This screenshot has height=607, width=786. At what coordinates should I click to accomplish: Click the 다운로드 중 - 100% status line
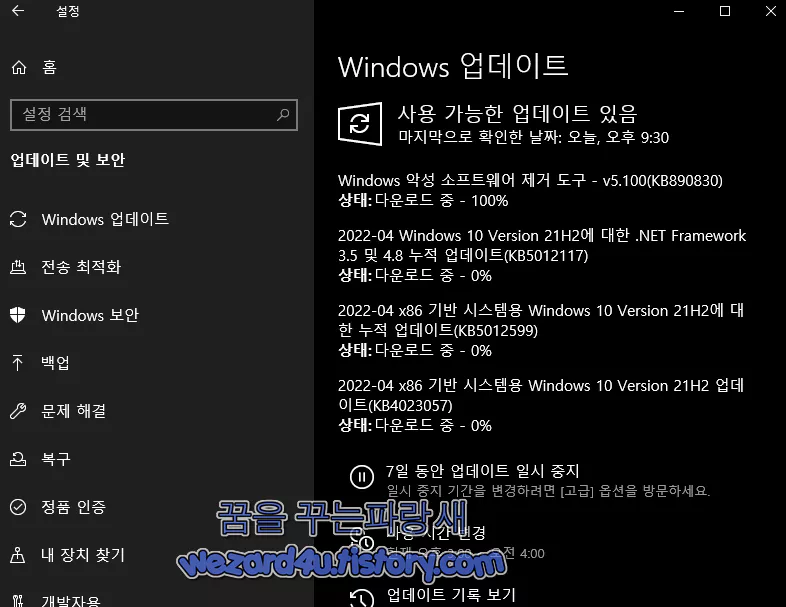click(423, 200)
